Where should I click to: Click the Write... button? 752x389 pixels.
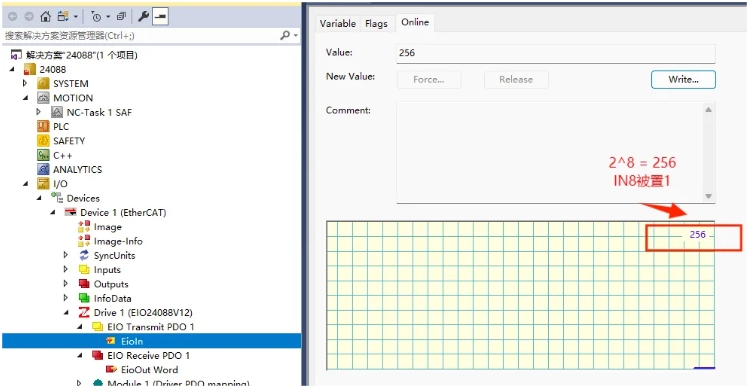(x=683, y=80)
